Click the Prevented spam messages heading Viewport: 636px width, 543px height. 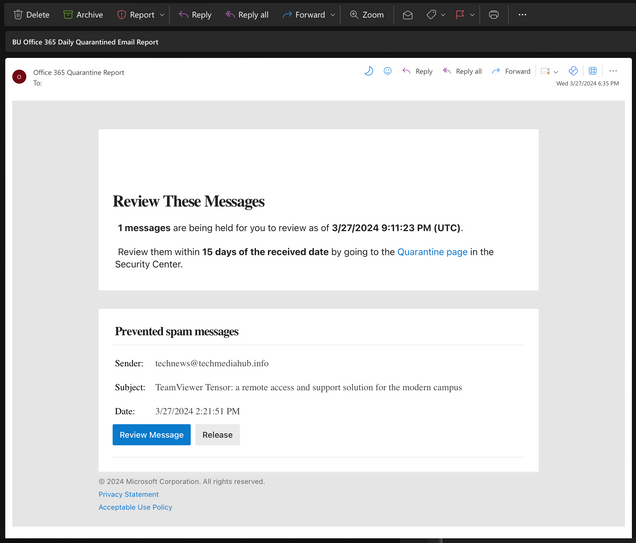coord(177,332)
